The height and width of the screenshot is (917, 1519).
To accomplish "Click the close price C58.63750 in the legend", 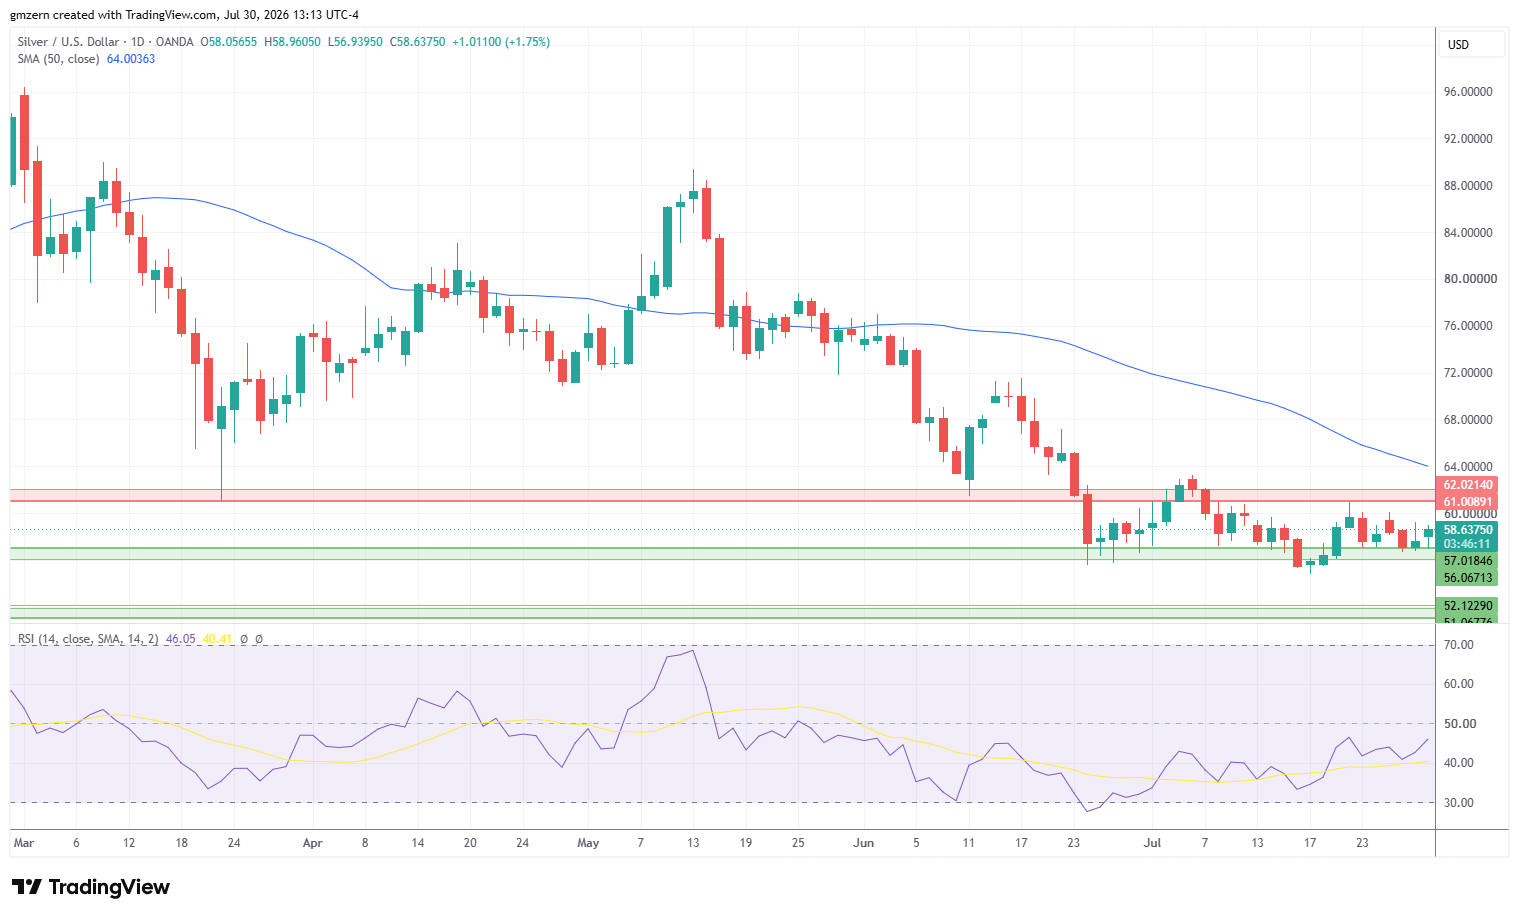I will tap(417, 42).
